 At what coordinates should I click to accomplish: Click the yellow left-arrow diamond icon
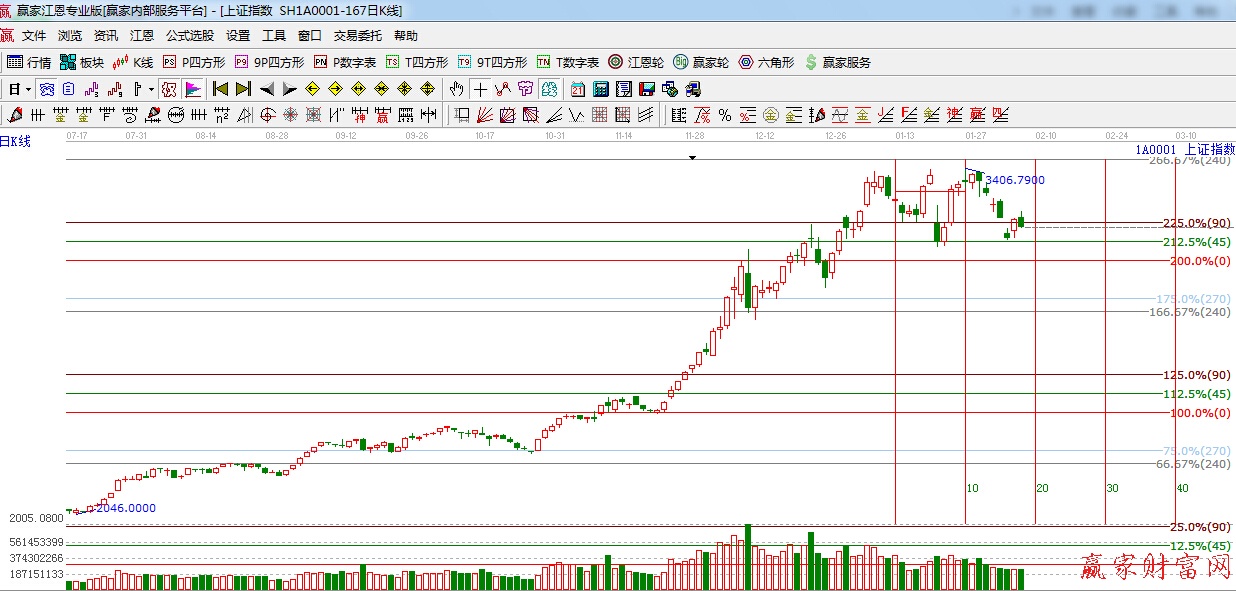[x=312, y=89]
